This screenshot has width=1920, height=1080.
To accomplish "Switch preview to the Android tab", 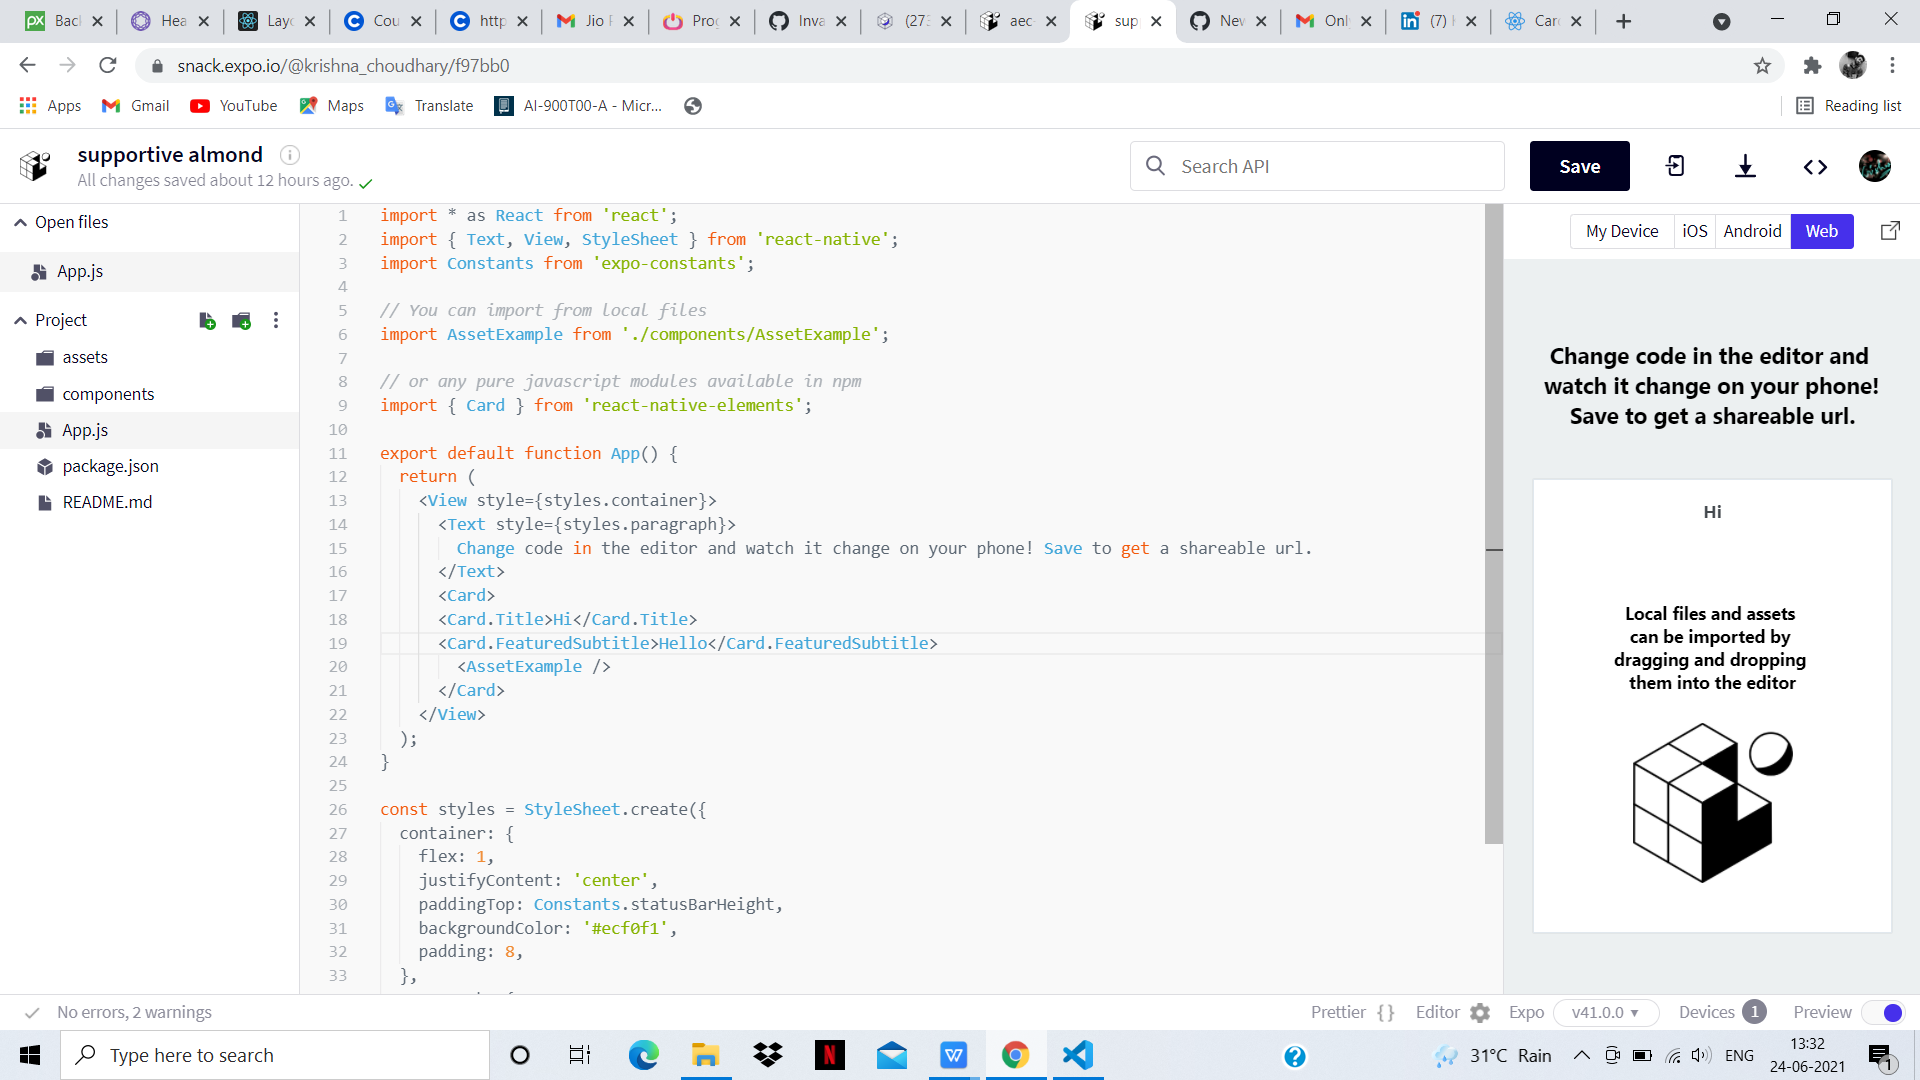I will point(1753,231).
